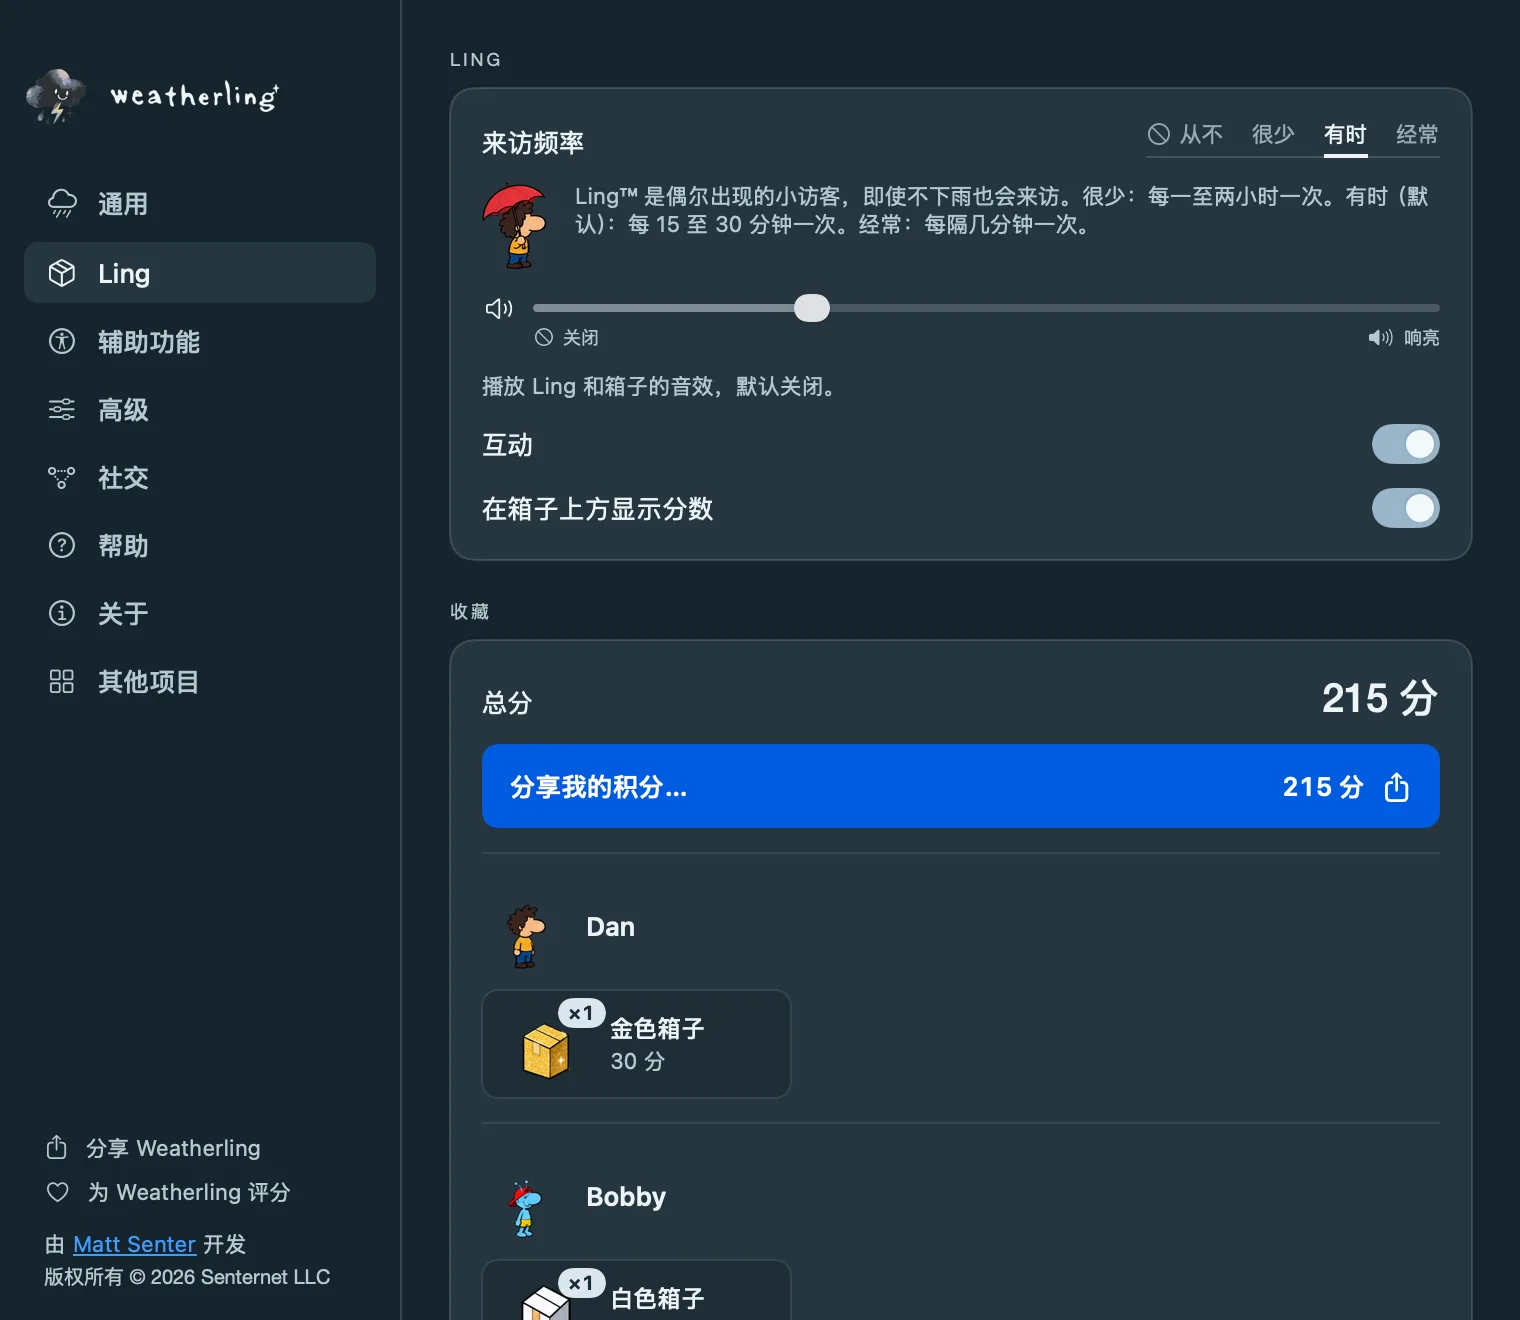Click the 215 分 total score value
This screenshot has height=1320, width=1520.
[x=1380, y=698]
